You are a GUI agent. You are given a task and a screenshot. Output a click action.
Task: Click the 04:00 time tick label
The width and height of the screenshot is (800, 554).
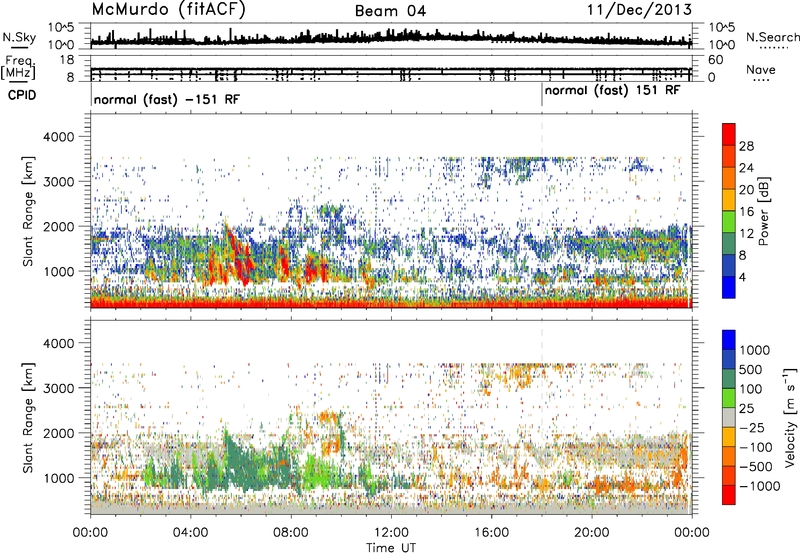click(x=190, y=533)
